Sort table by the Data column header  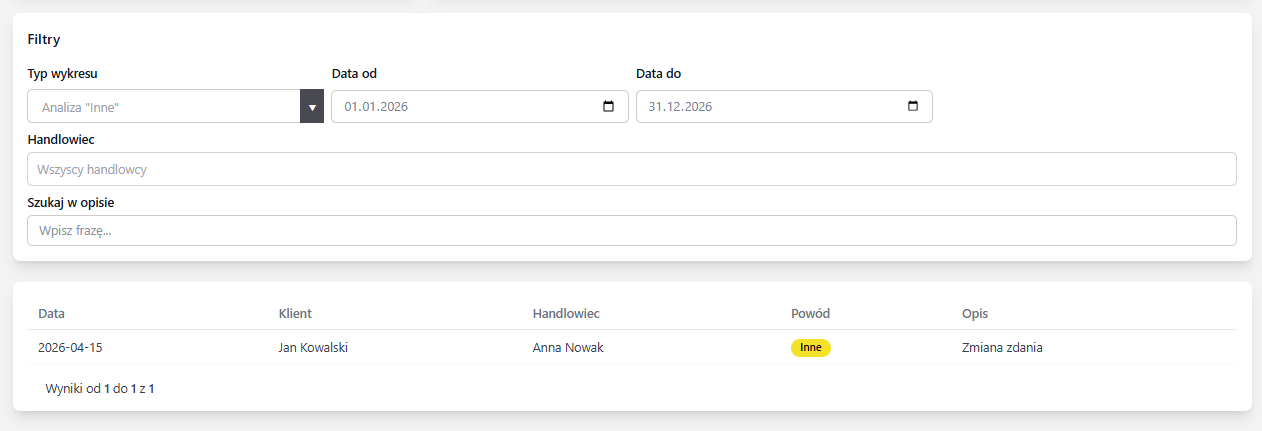pyautogui.click(x=51, y=314)
